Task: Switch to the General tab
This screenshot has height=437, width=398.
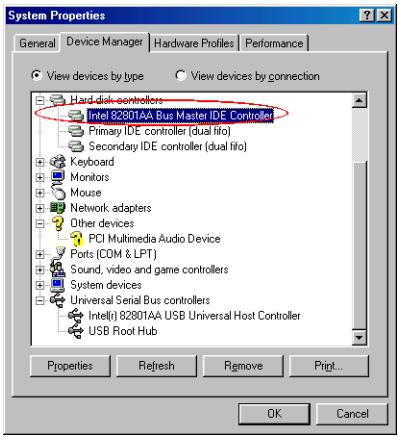Action: [x=37, y=43]
